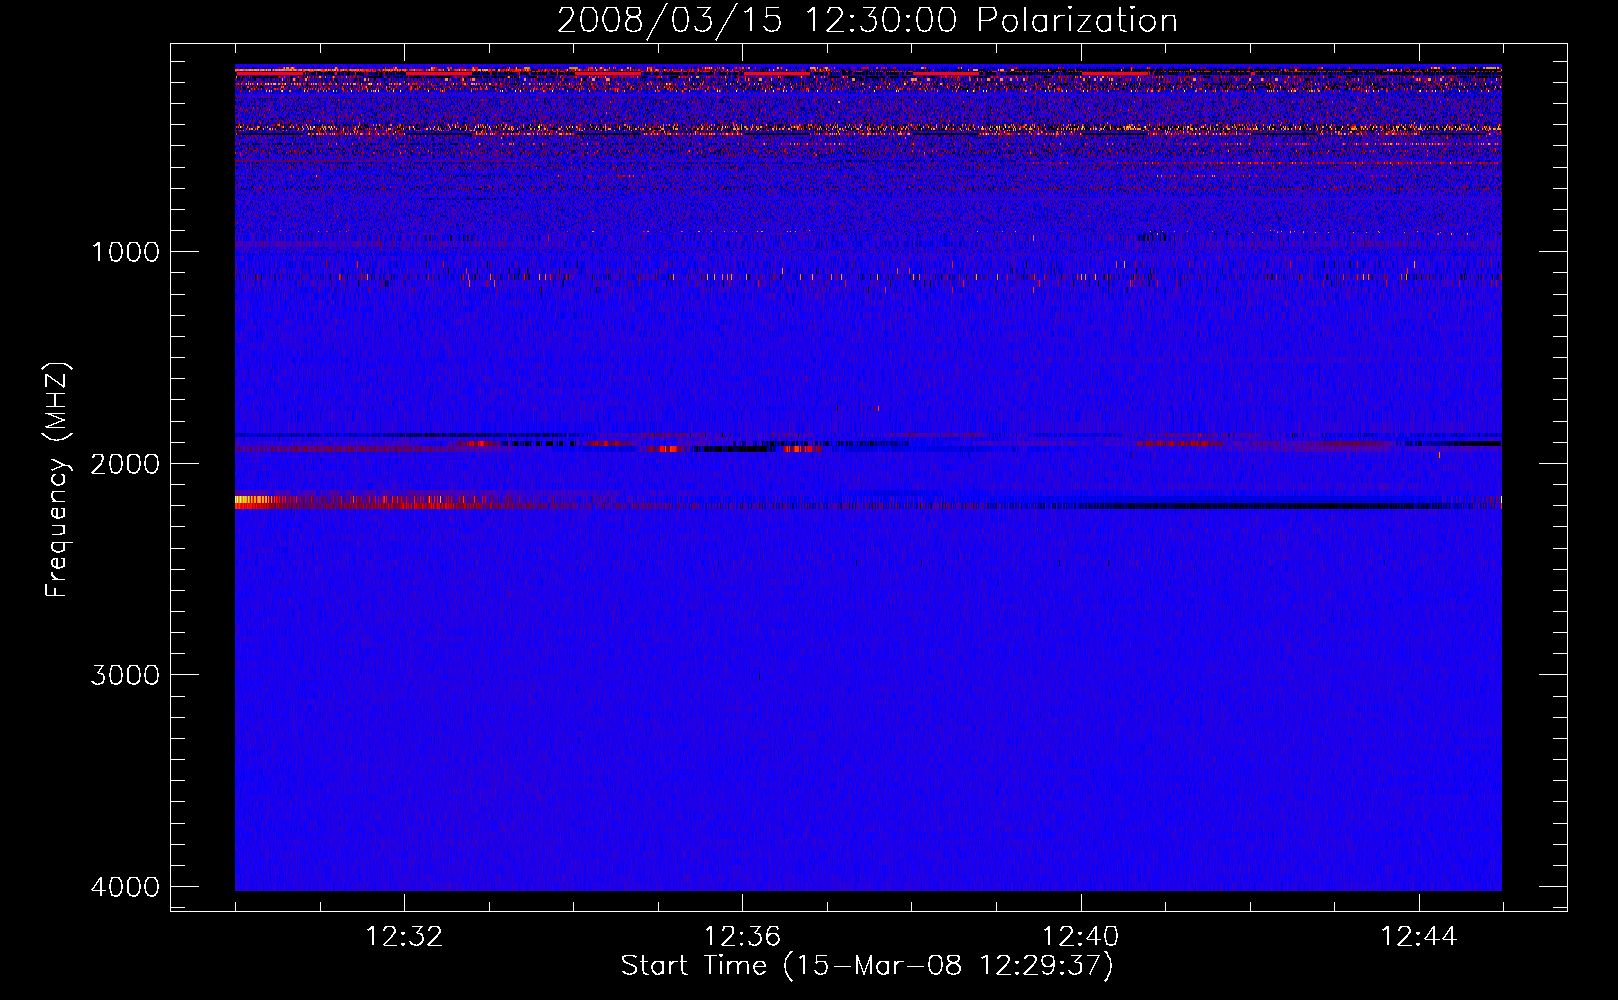
Task: Click the '12:40' time tick label
Action: 1080,937
